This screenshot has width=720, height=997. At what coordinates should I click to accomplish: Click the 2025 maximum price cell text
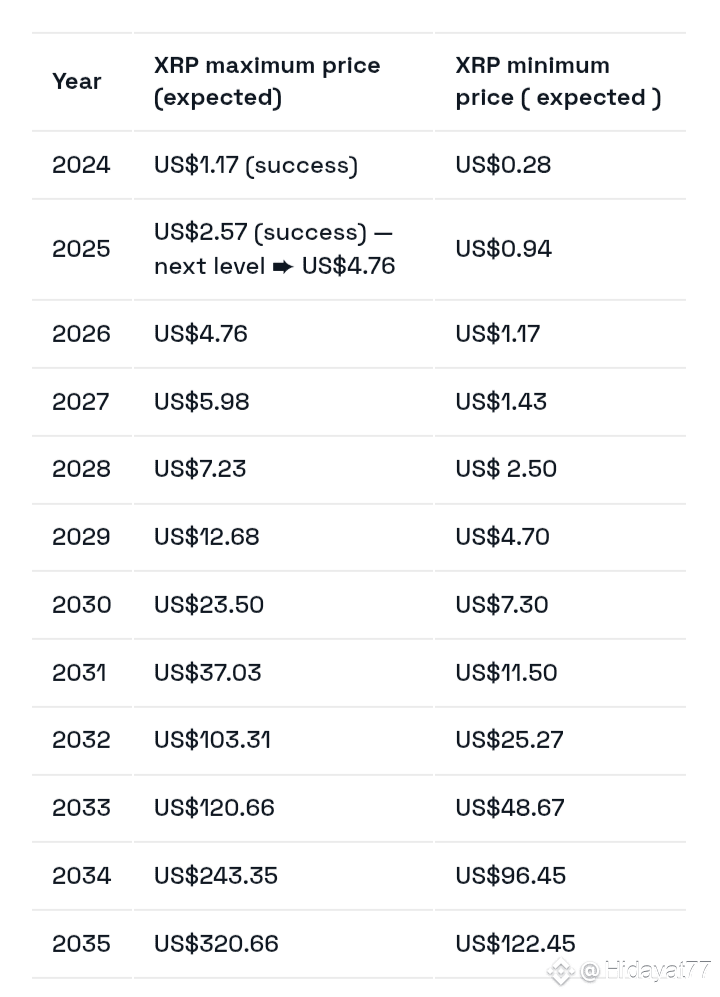275,249
